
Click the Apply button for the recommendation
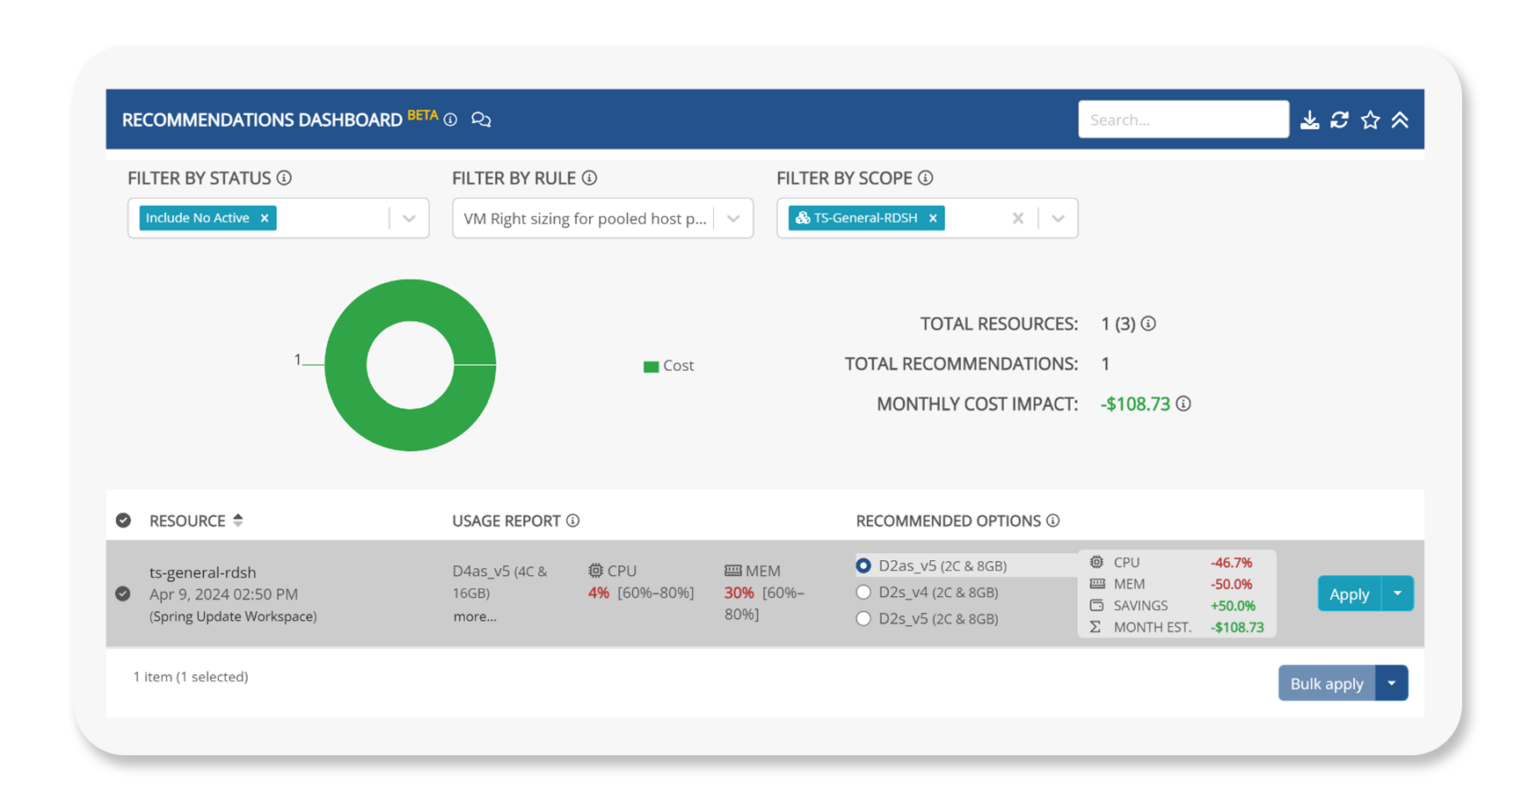coord(1348,593)
